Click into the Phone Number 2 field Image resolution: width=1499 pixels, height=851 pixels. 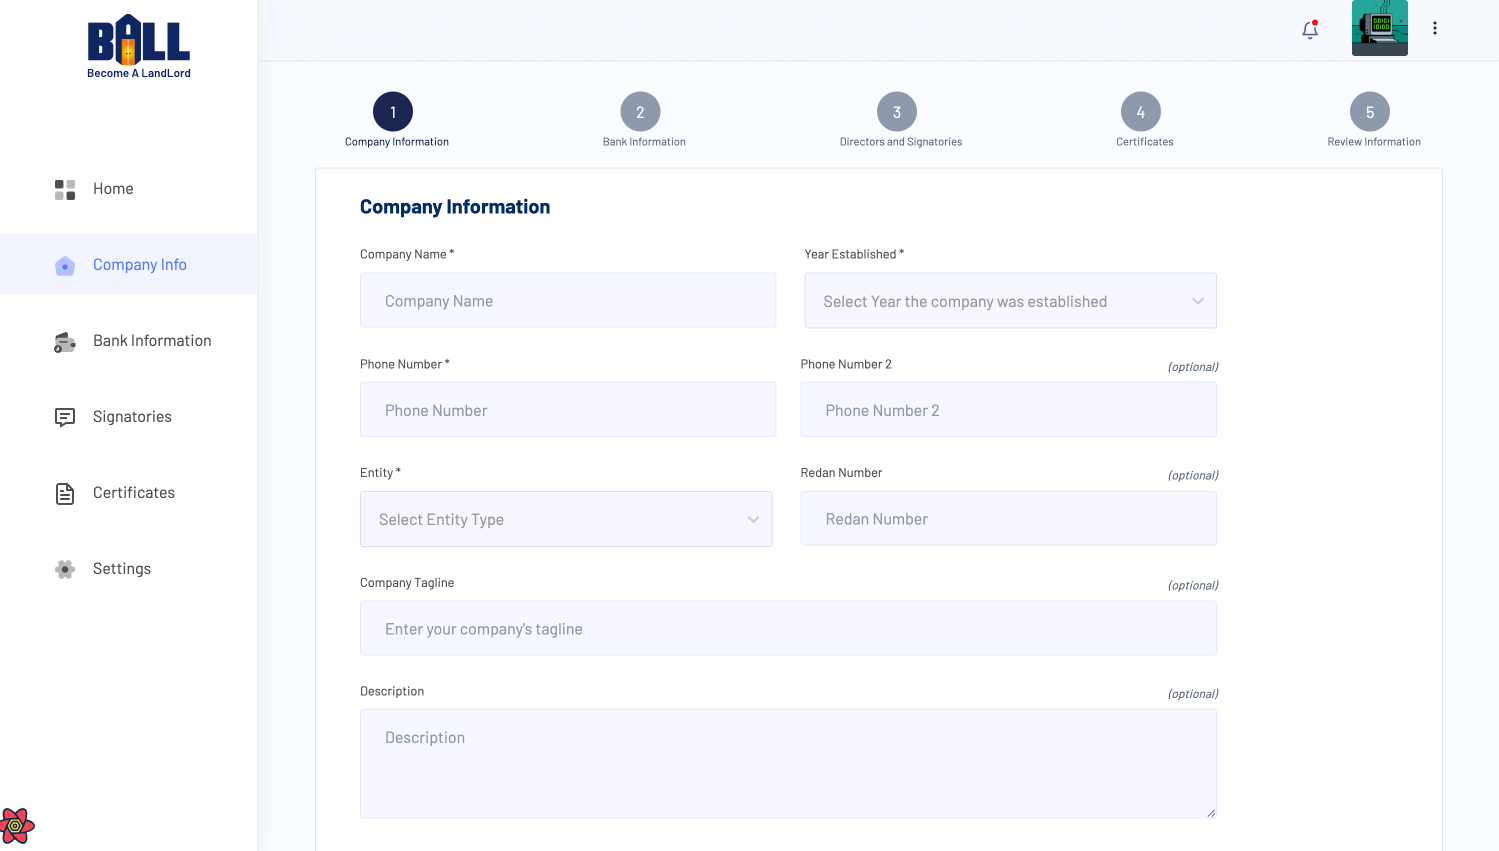(1008, 410)
